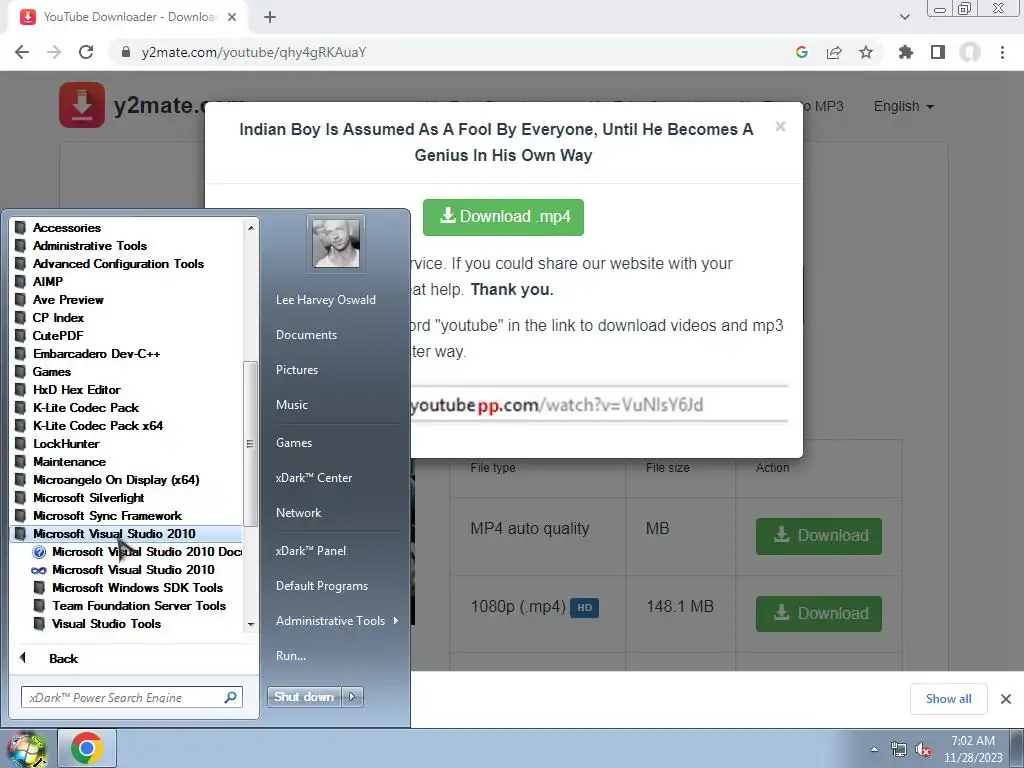This screenshot has height=768, width=1024.
Task: Click the scroll up arrow in programs list
Action: tap(251, 227)
